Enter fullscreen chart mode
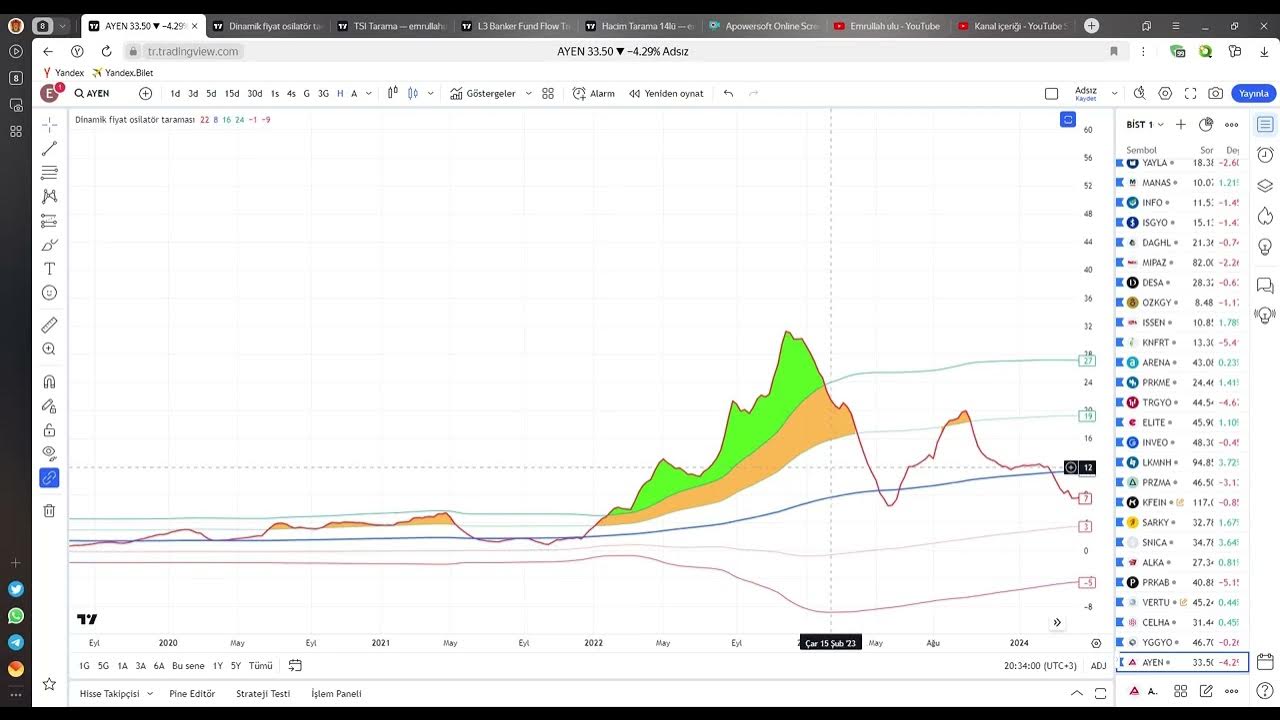Viewport: 1280px width, 720px height. pyautogui.click(x=1190, y=93)
